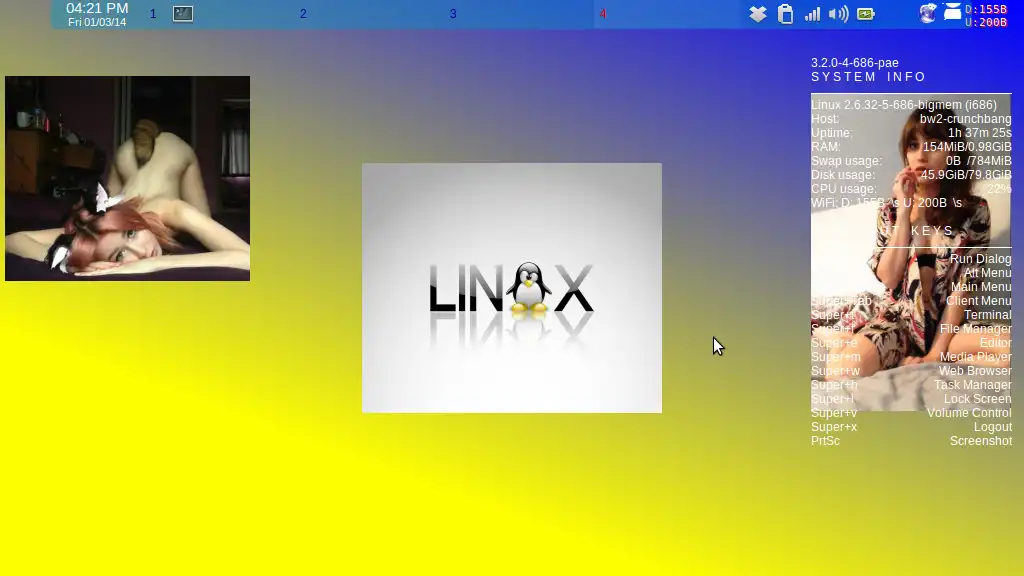Click the kernel text 3.2.0-4-686-pae
Image resolution: width=1024 pixels, height=576 pixels.
point(855,63)
